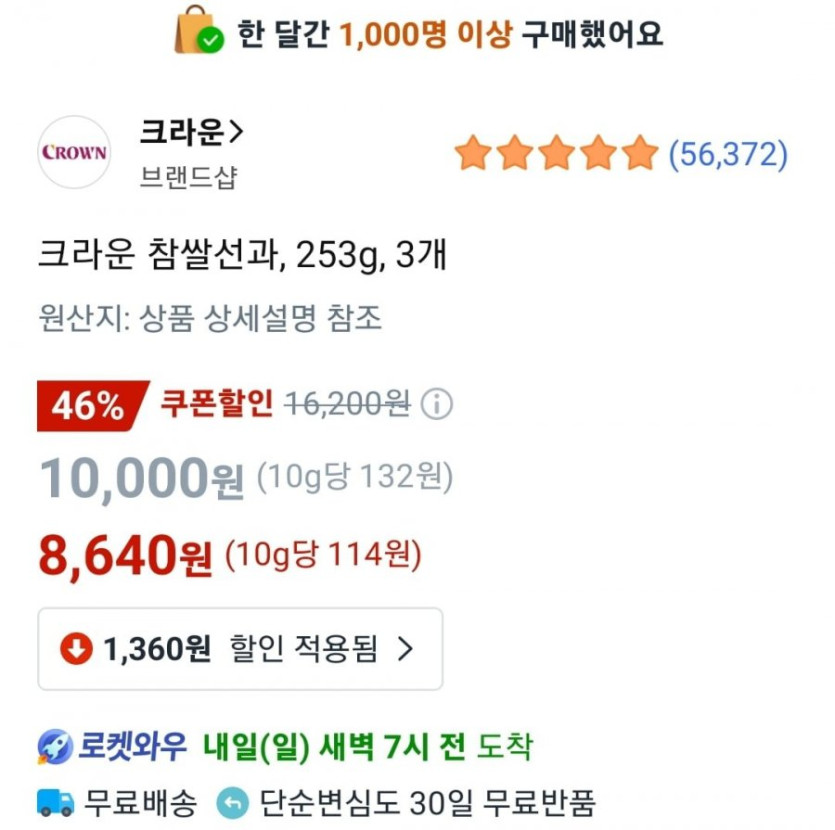The width and height of the screenshot is (835, 830).
Task: Click the five-star rating icons
Action: pos(555,154)
